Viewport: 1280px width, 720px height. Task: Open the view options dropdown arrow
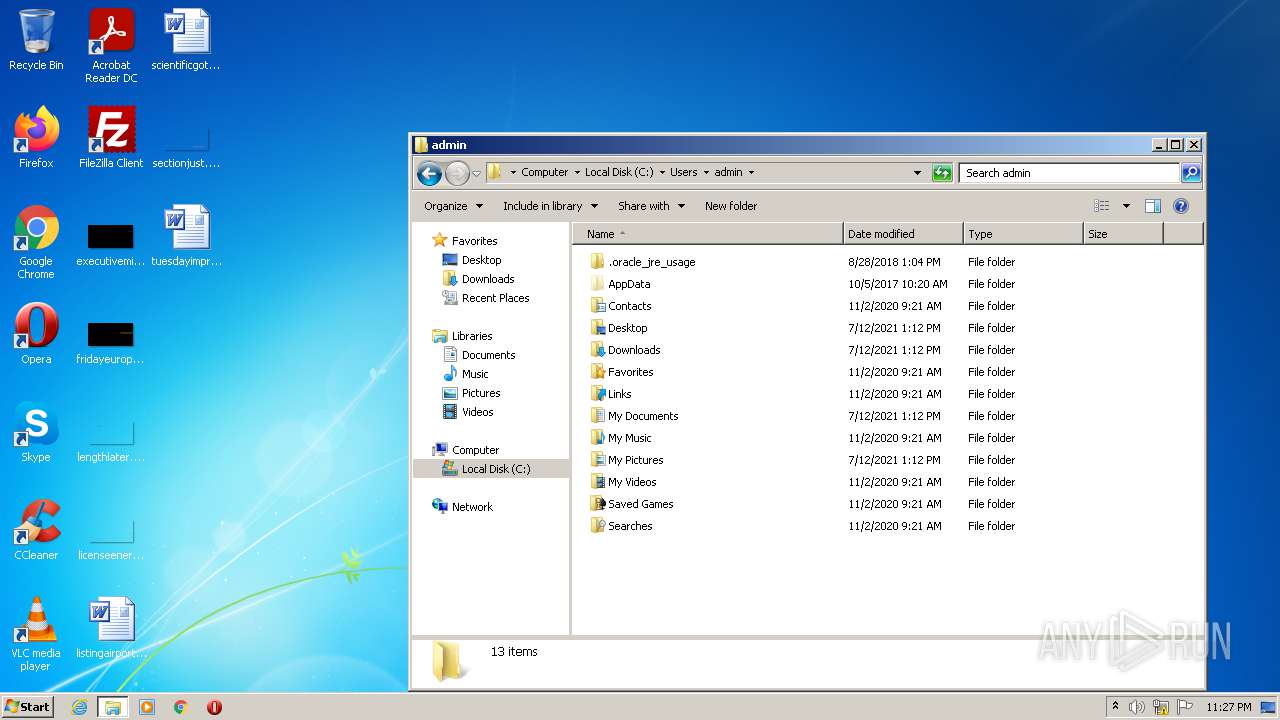(1126, 206)
